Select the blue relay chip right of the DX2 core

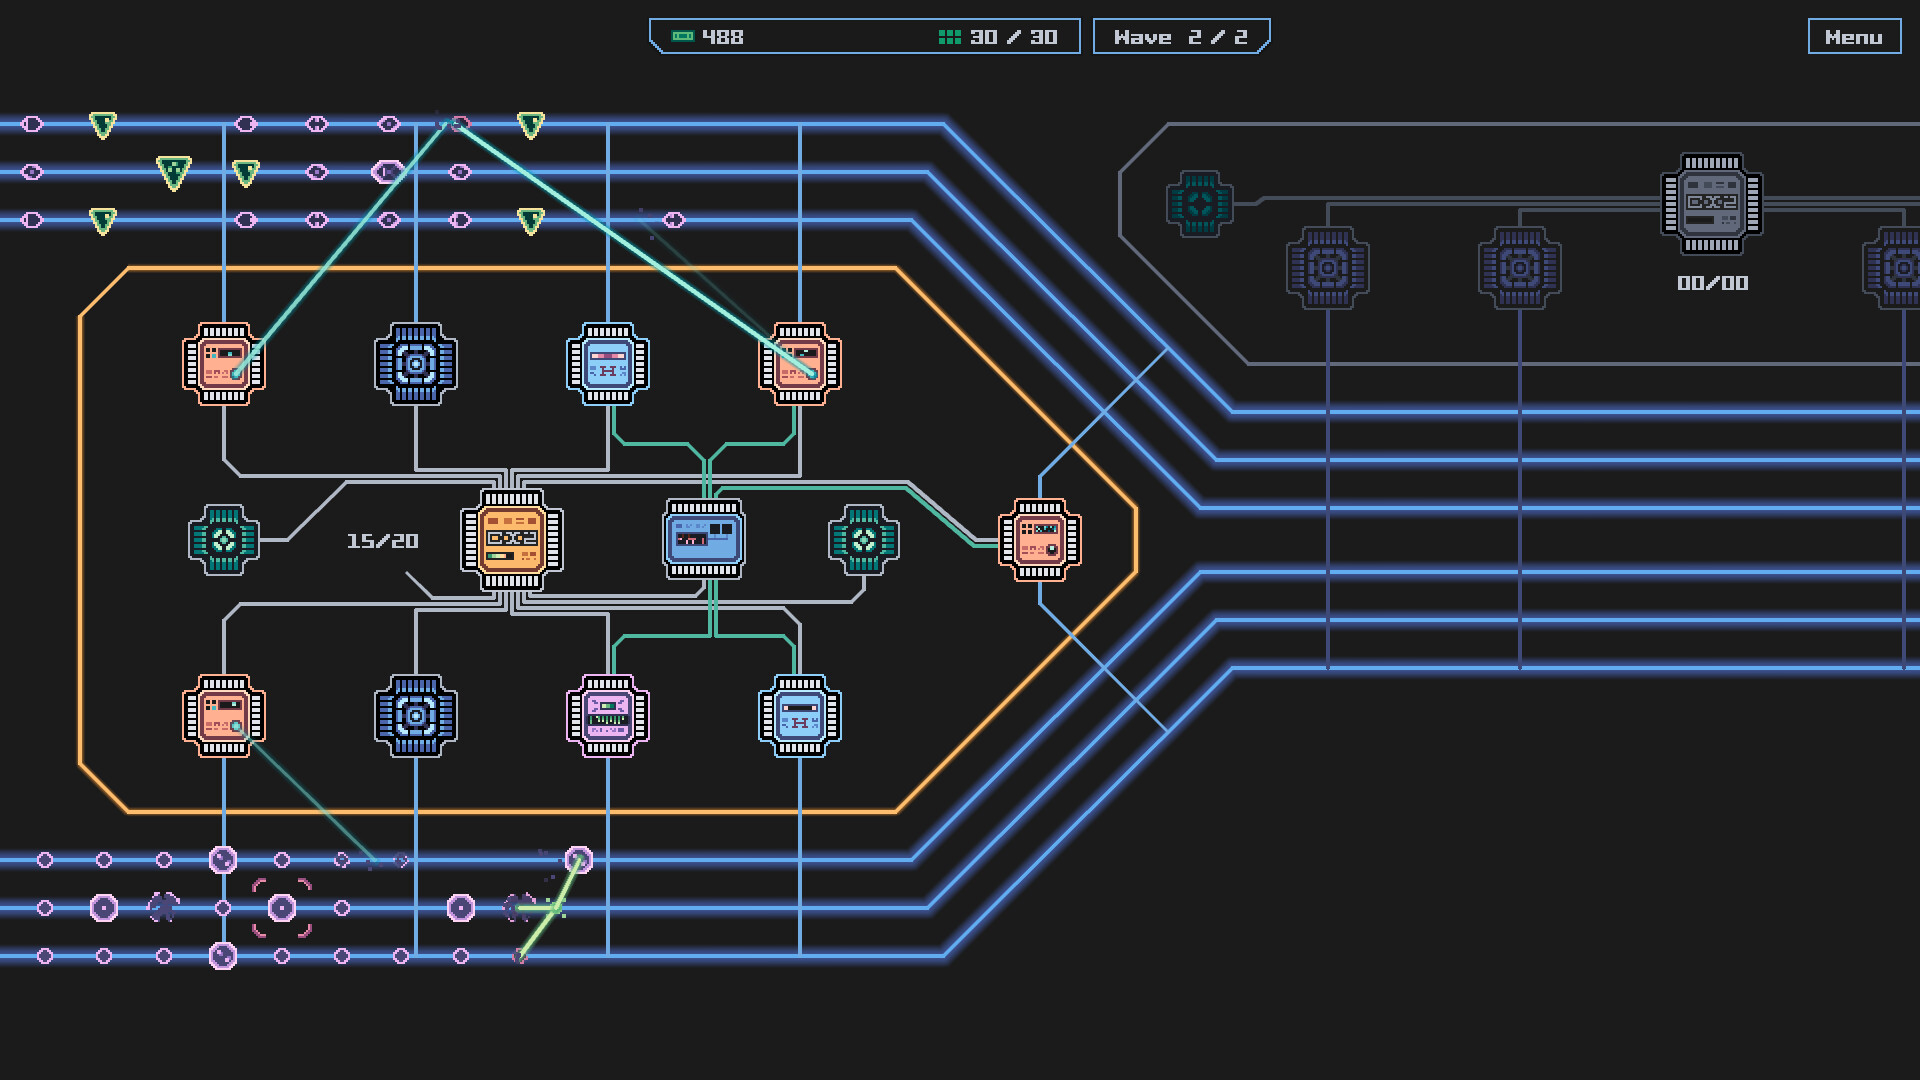pyautogui.click(x=703, y=540)
